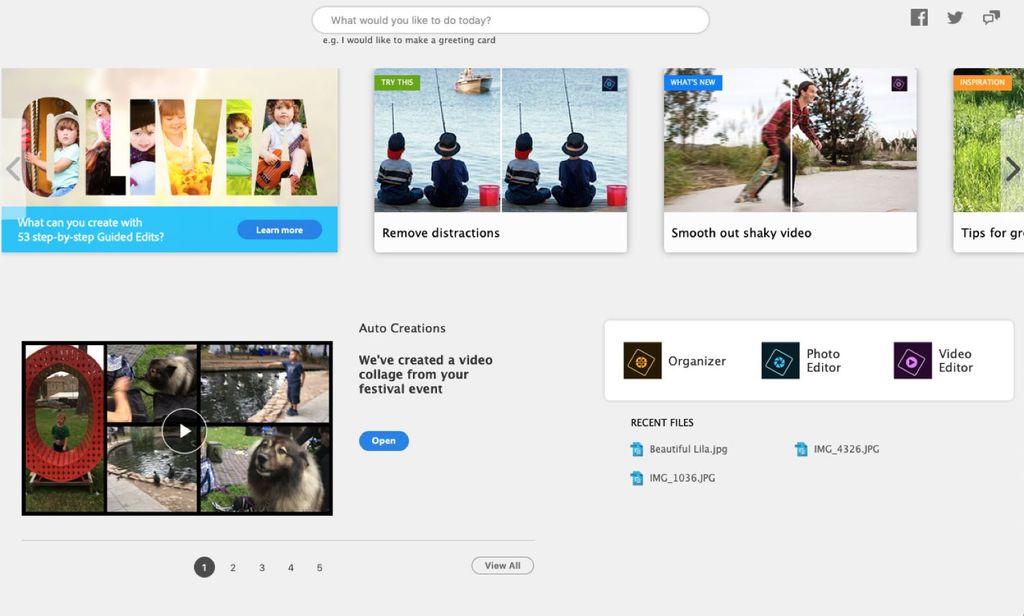Click Learn more about Guided Edits

pos(279,230)
